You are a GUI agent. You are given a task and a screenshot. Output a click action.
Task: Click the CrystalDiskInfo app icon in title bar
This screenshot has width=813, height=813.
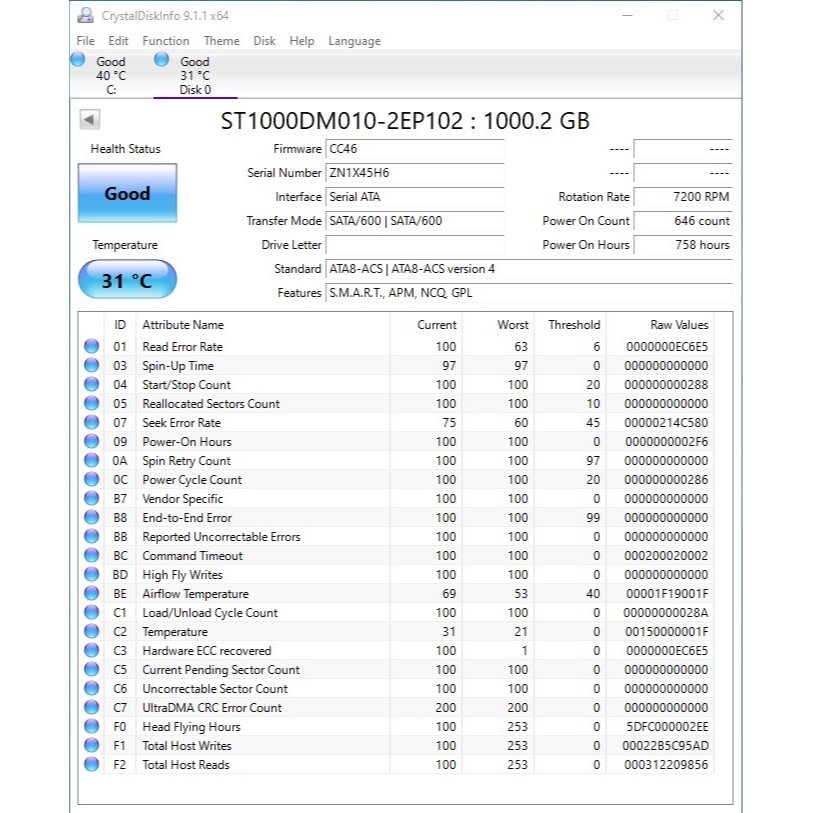(86, 15)
